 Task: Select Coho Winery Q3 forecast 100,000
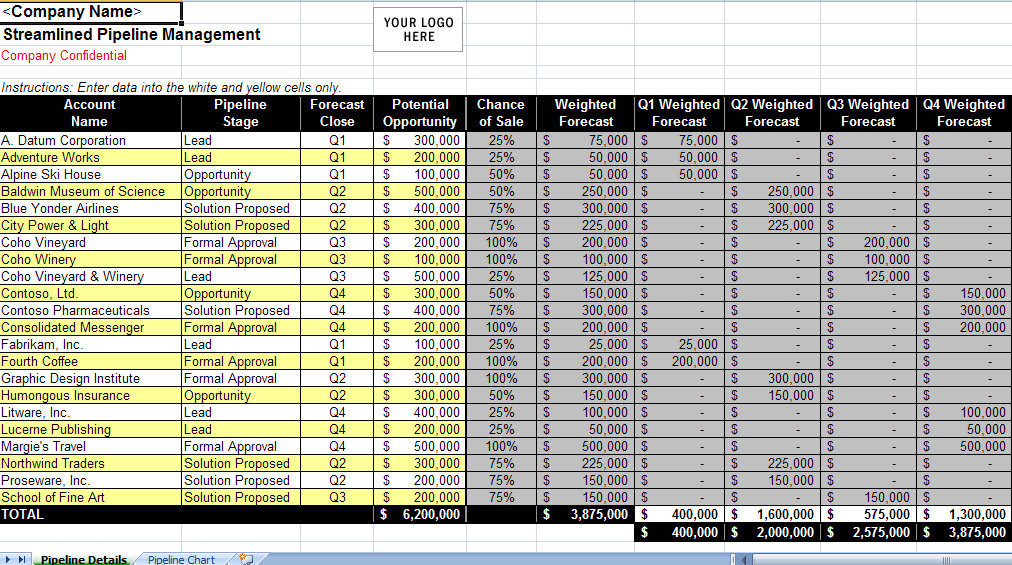coord(868,260)
